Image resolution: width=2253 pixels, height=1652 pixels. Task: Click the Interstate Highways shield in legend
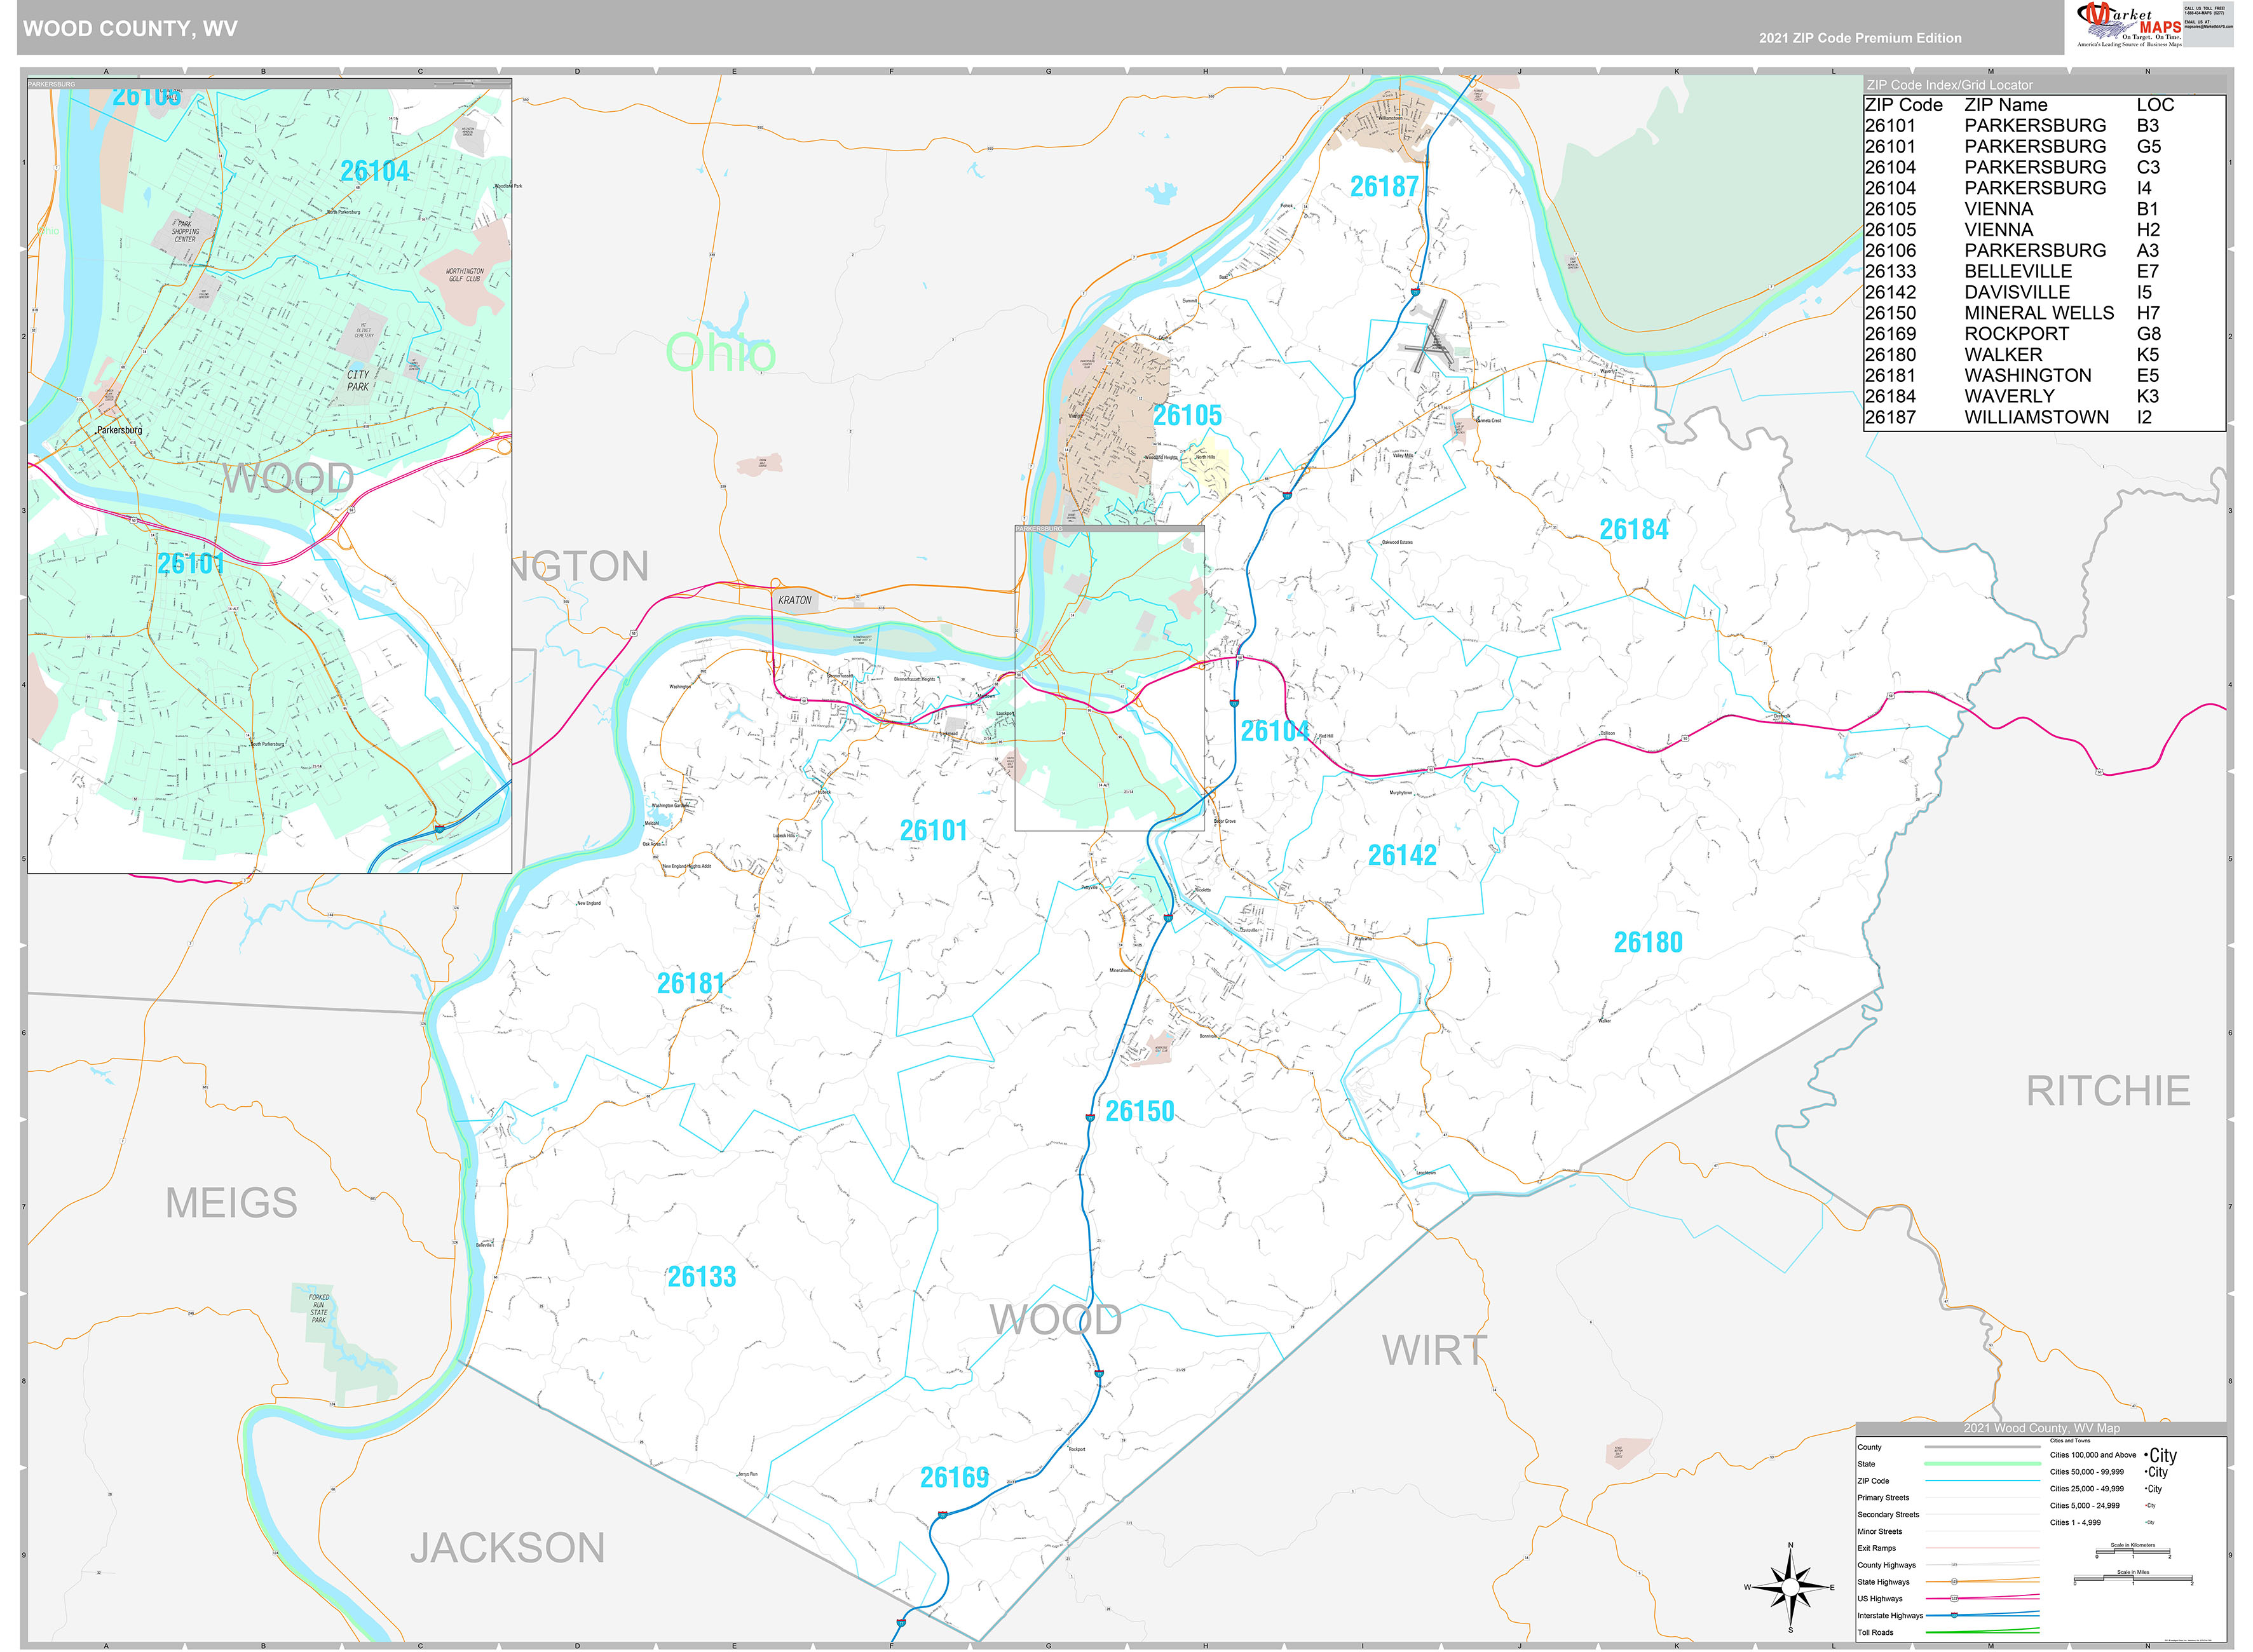tap(1954, 1615)
